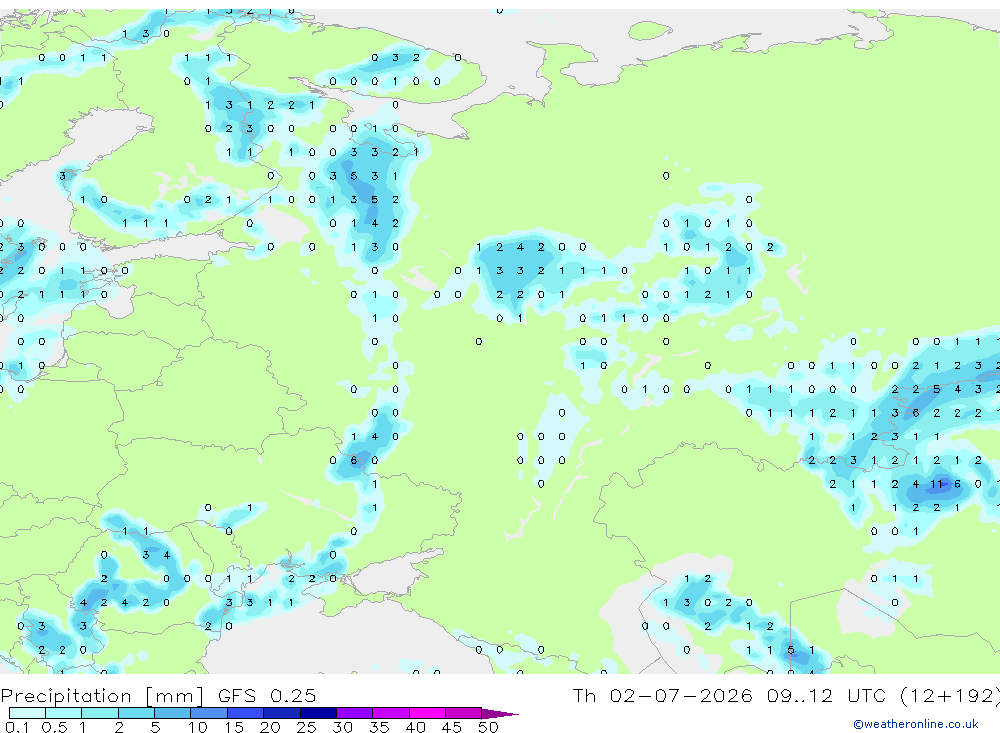Click the '50' legend scale label
1000x733 pixels.
click(488, 727)
